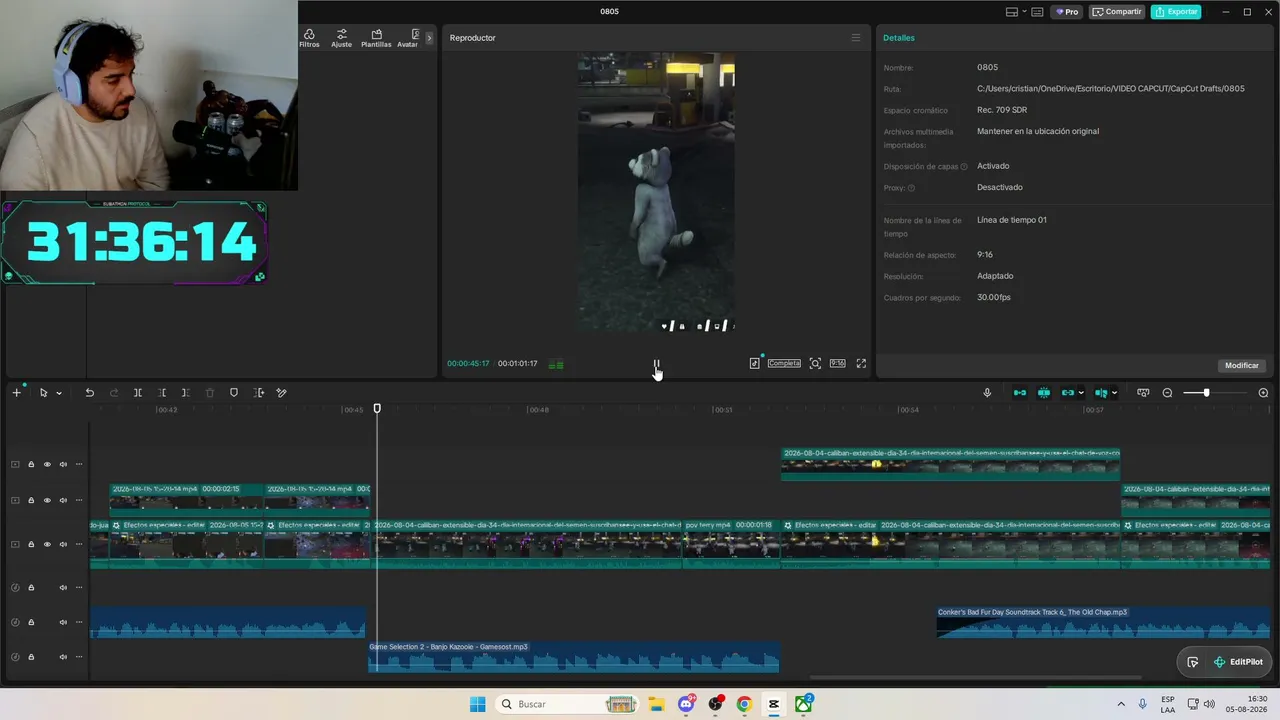Image resolution: width=1280 pixels, height=720 pixels.
Task: Redo the last undone edit
Action: click(x=114, y=393)
